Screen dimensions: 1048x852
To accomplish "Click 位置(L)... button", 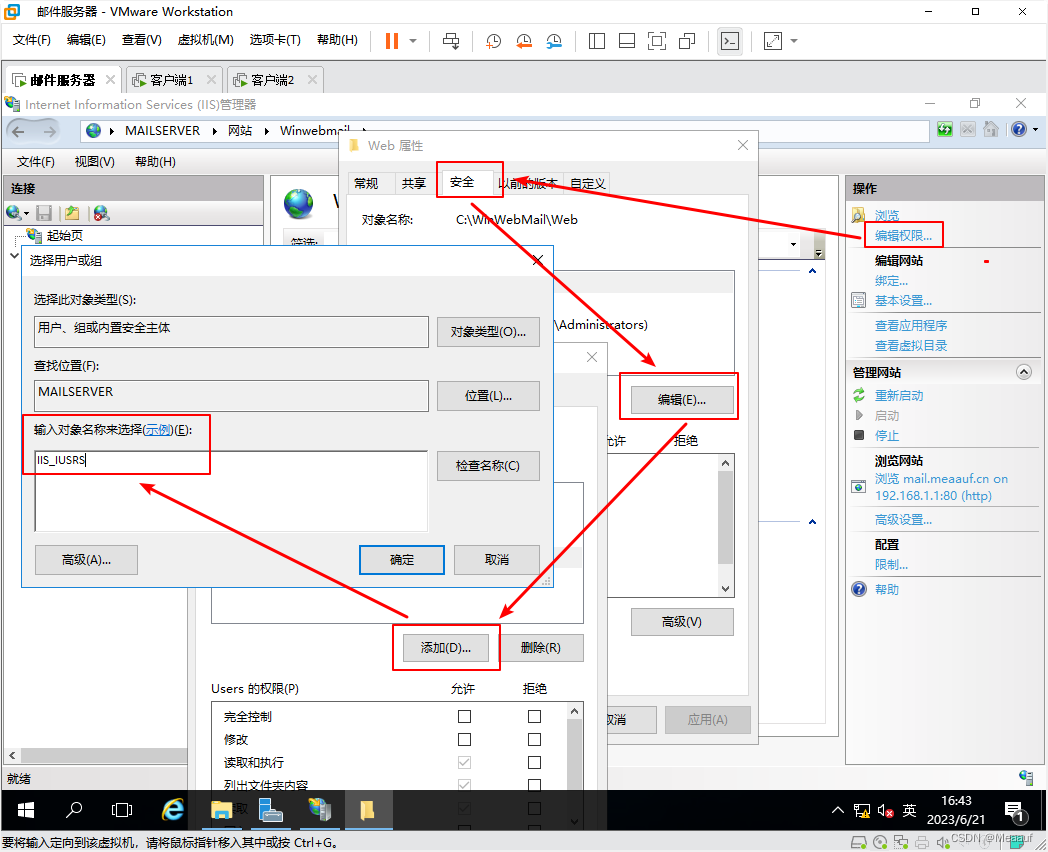I will 488,396.
